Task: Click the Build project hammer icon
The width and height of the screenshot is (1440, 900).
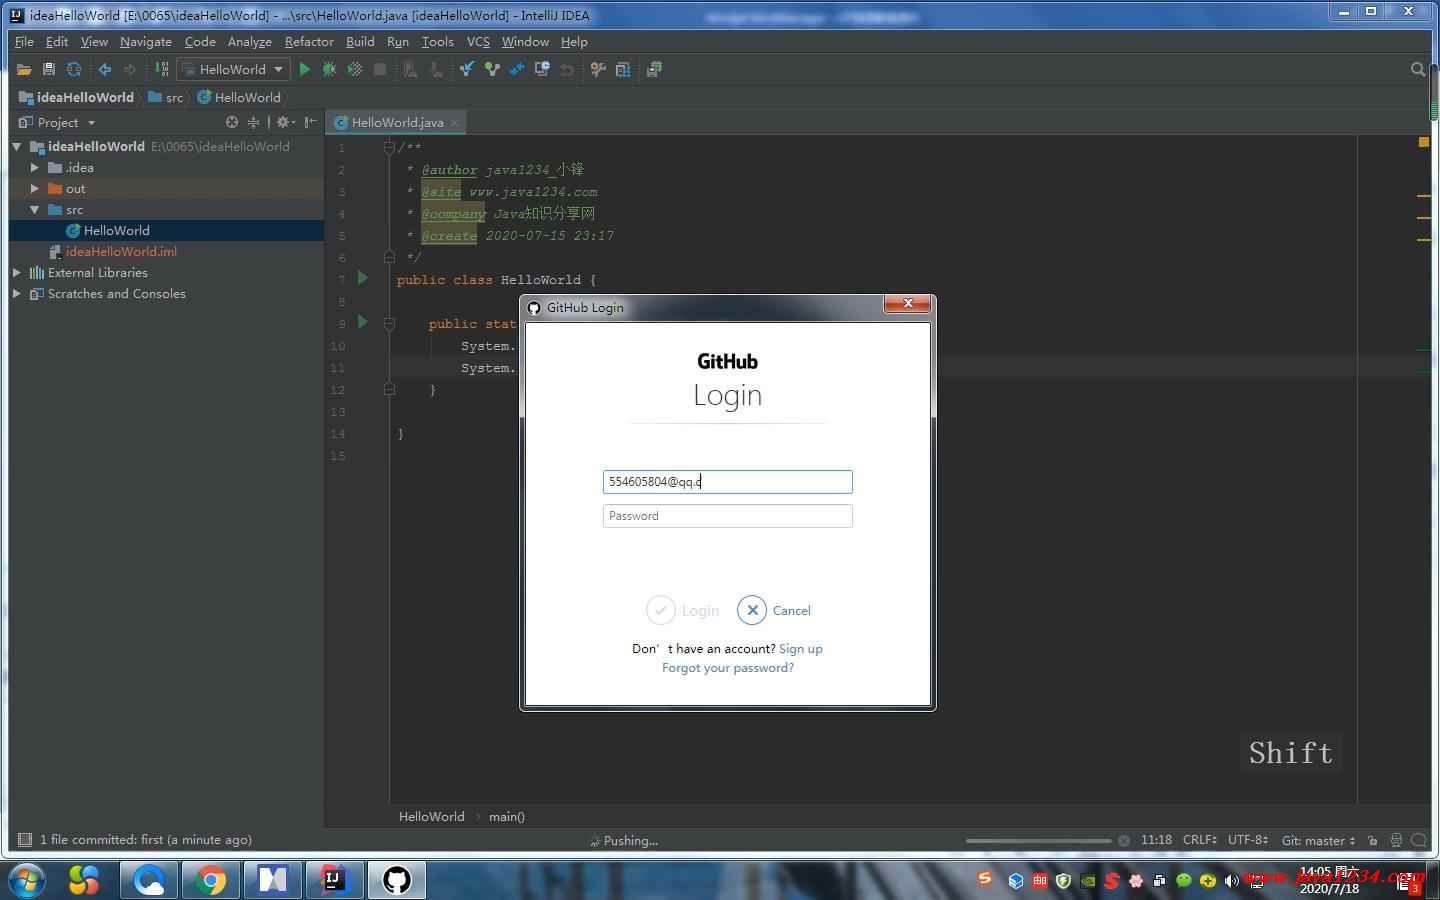Action: click(161, 69)
